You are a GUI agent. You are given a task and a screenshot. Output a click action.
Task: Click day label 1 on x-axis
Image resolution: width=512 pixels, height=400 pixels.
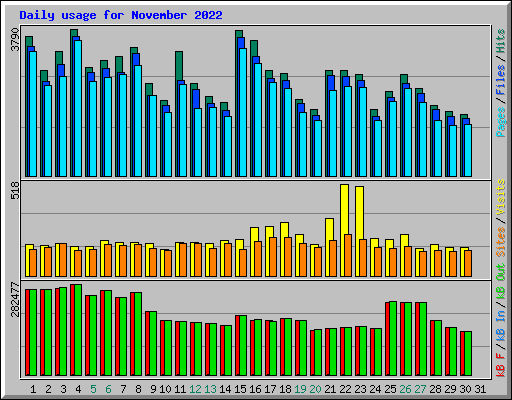pyautogui.click(x=33, y=389)
